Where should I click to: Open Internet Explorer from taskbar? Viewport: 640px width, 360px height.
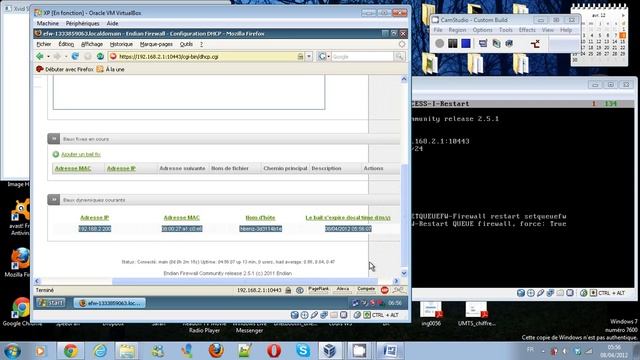coord(100,351)
